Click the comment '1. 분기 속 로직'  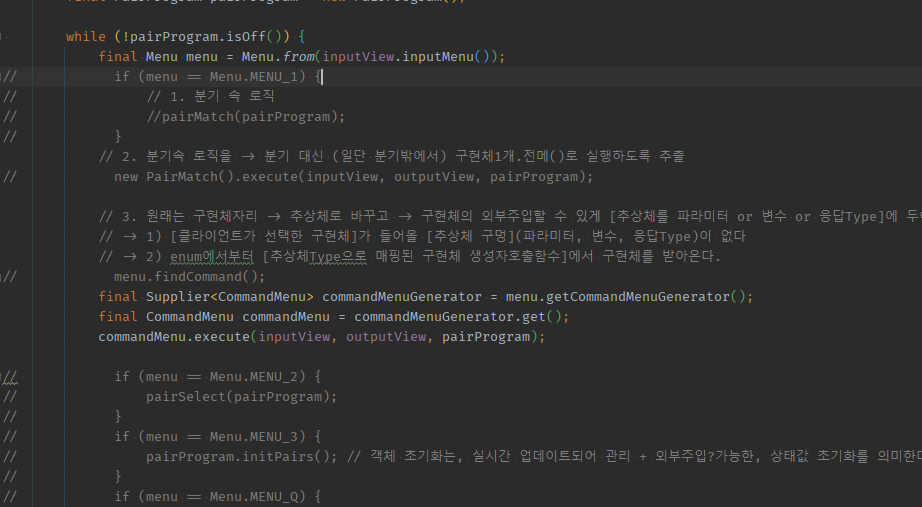click(x=211, y=96)
